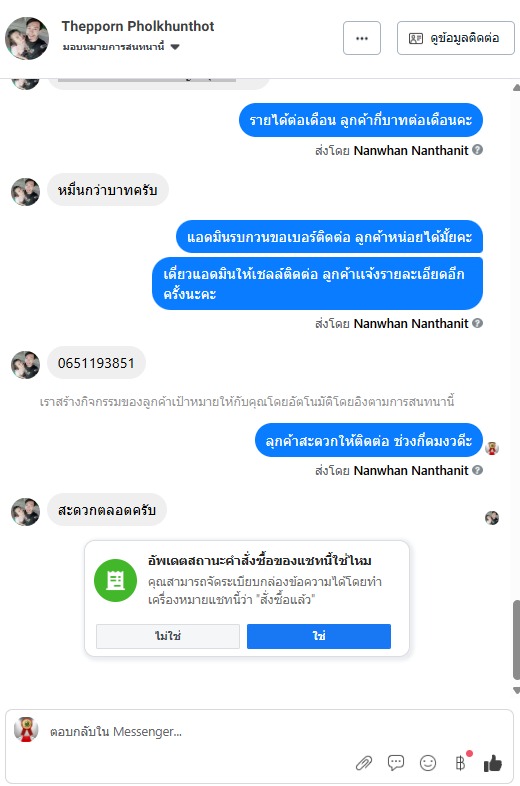Click the page avatar beside reply field
Image resolution: width=520 pixels, height=786 pixels.
click(26, 729)
